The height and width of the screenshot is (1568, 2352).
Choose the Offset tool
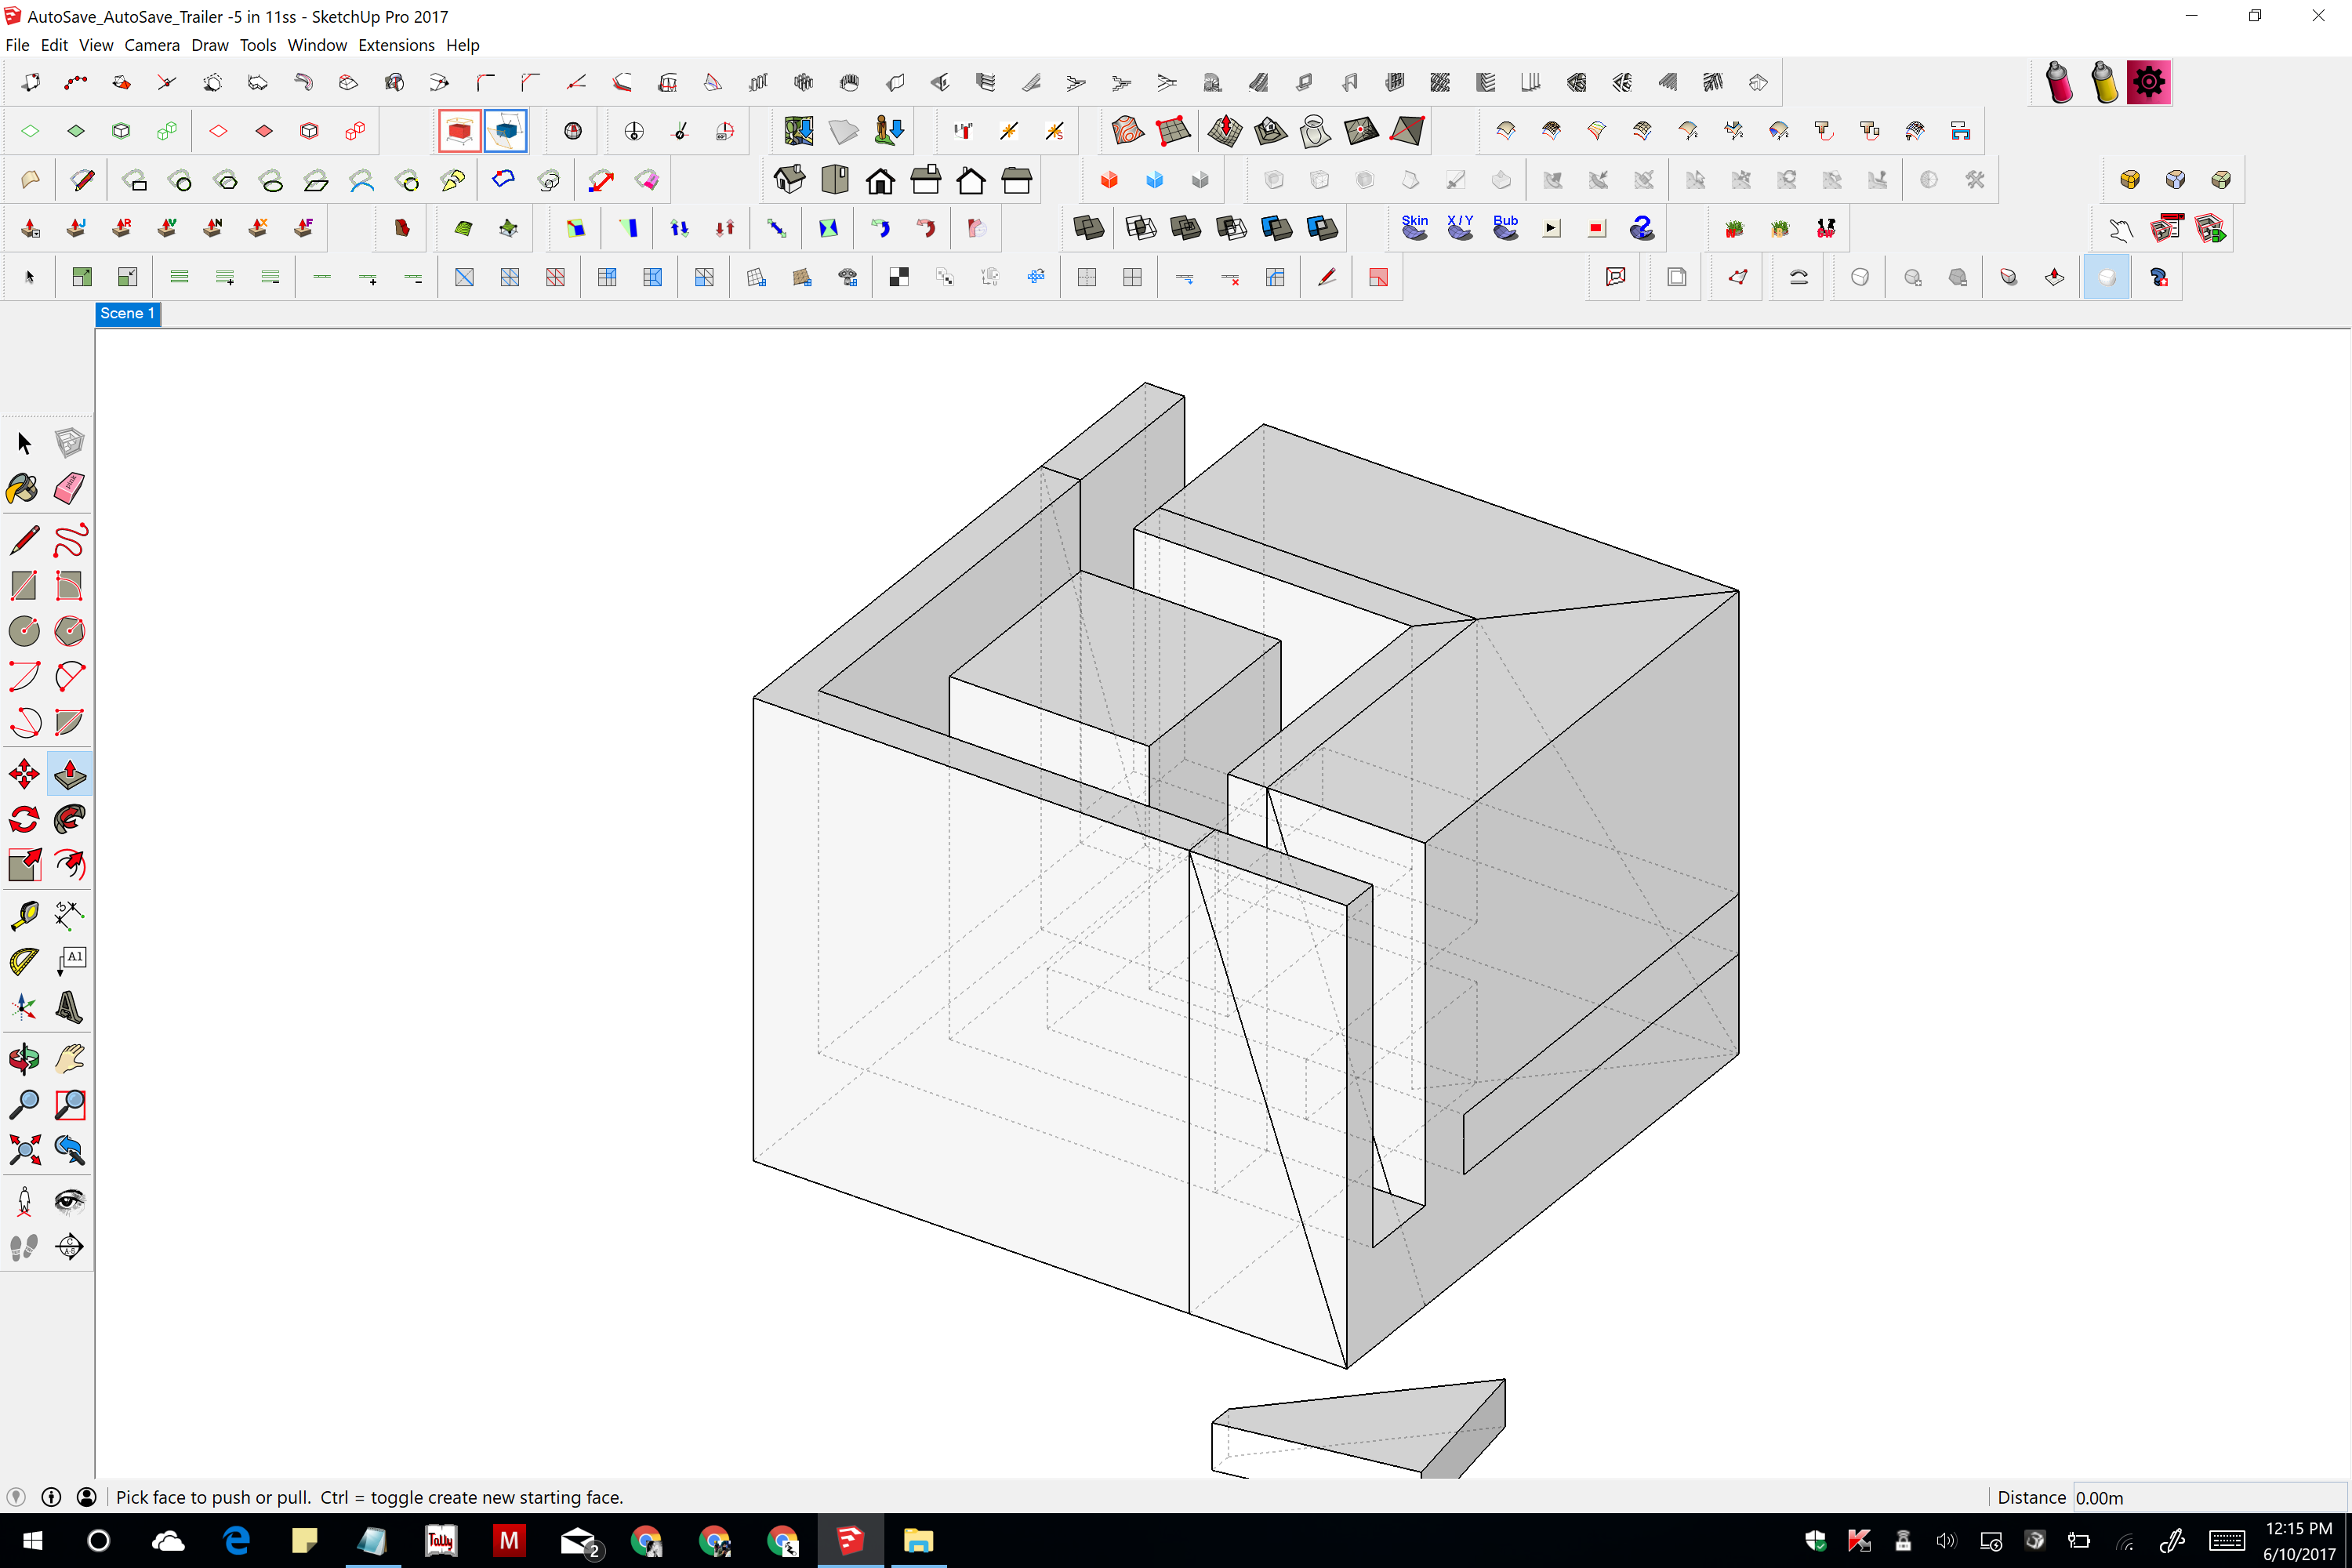tap(69, 864)
